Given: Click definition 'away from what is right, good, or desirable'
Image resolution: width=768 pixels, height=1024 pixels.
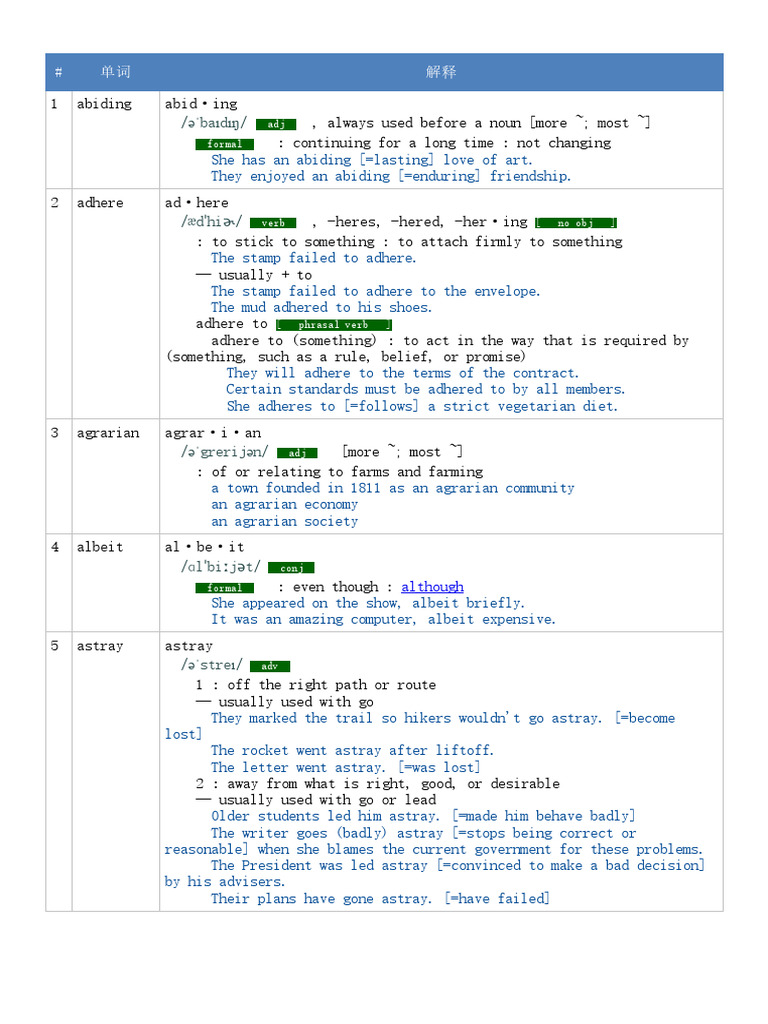Looking at the screenshot, I should 393,783.
